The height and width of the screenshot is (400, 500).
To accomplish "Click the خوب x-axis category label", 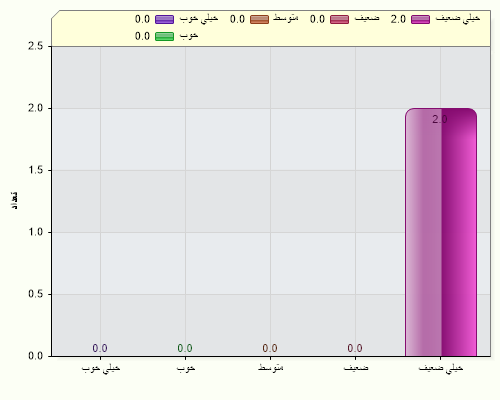I will (186, 368).
